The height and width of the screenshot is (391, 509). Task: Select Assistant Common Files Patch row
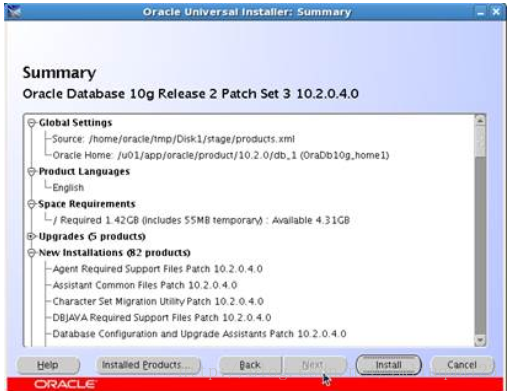point(145,285)
